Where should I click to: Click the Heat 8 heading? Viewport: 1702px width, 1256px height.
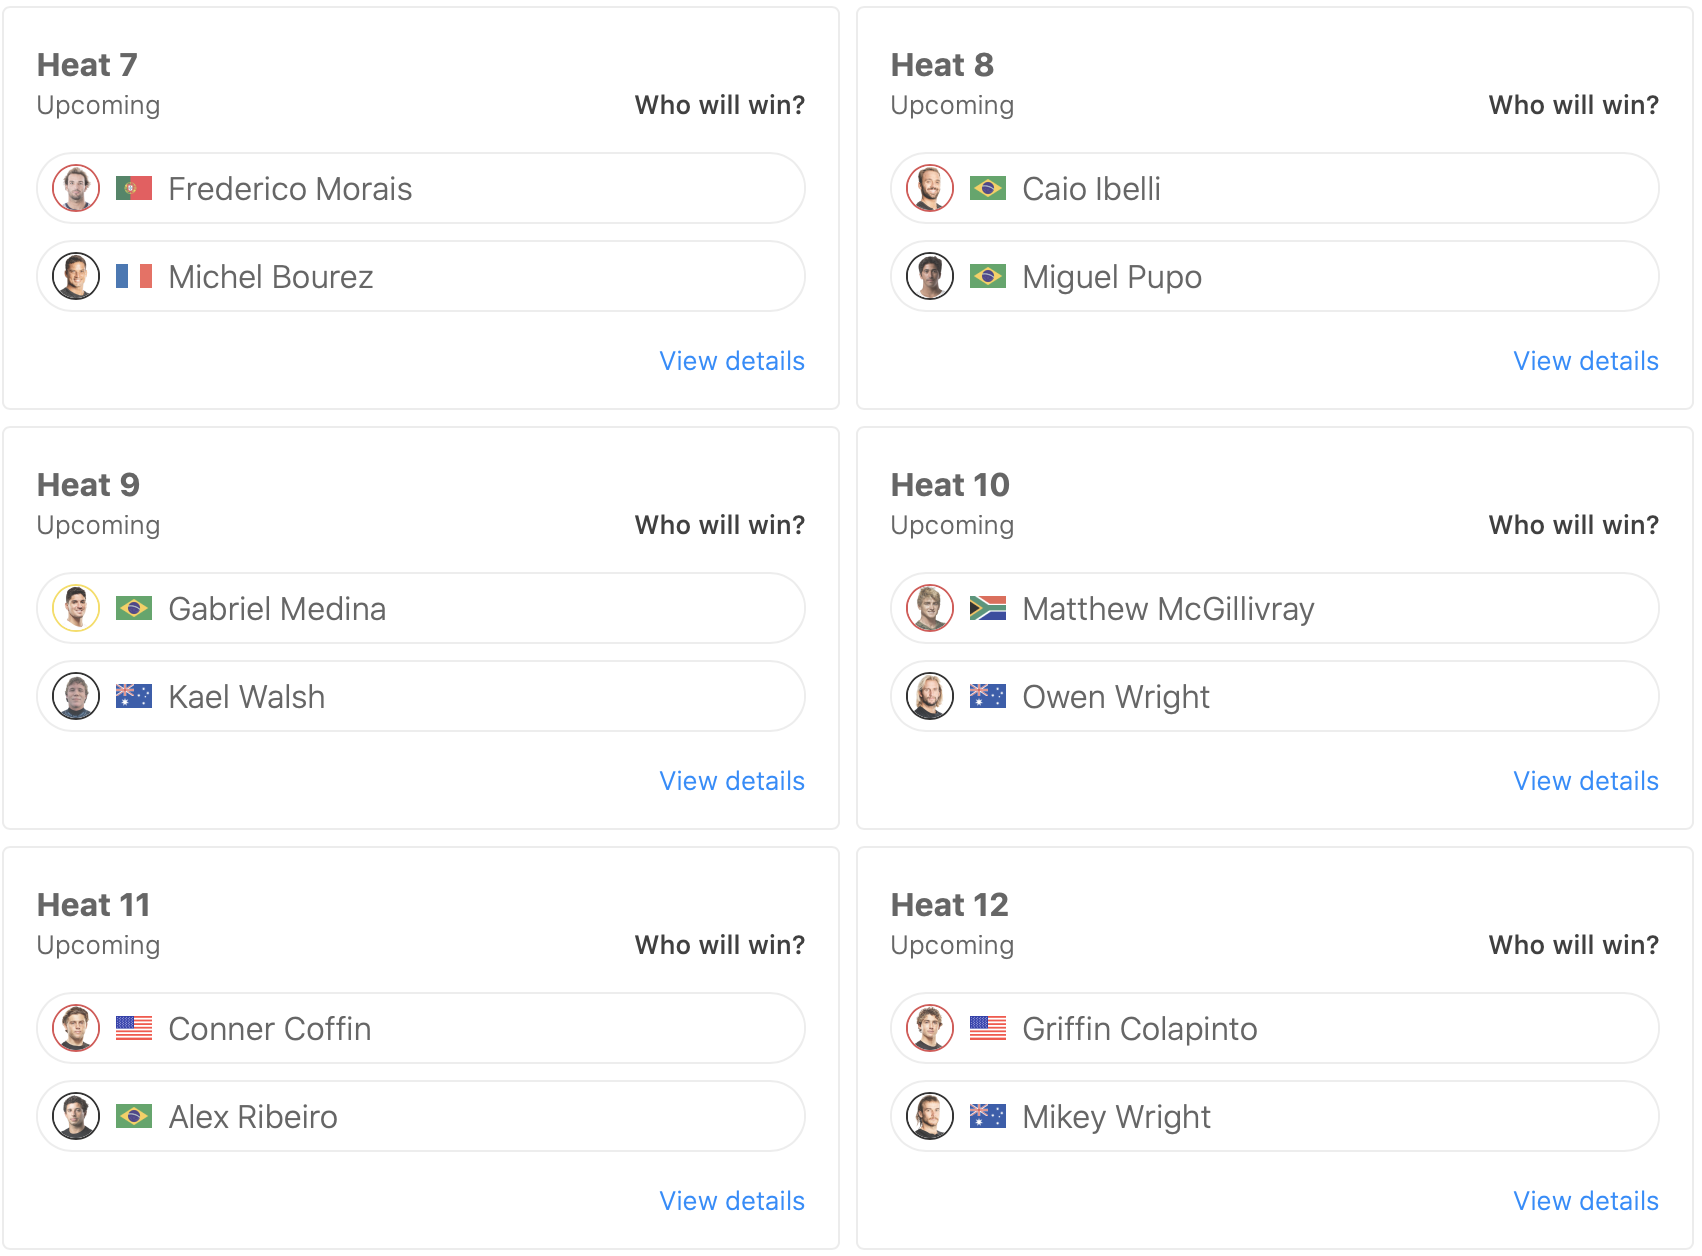pos(942,65)
